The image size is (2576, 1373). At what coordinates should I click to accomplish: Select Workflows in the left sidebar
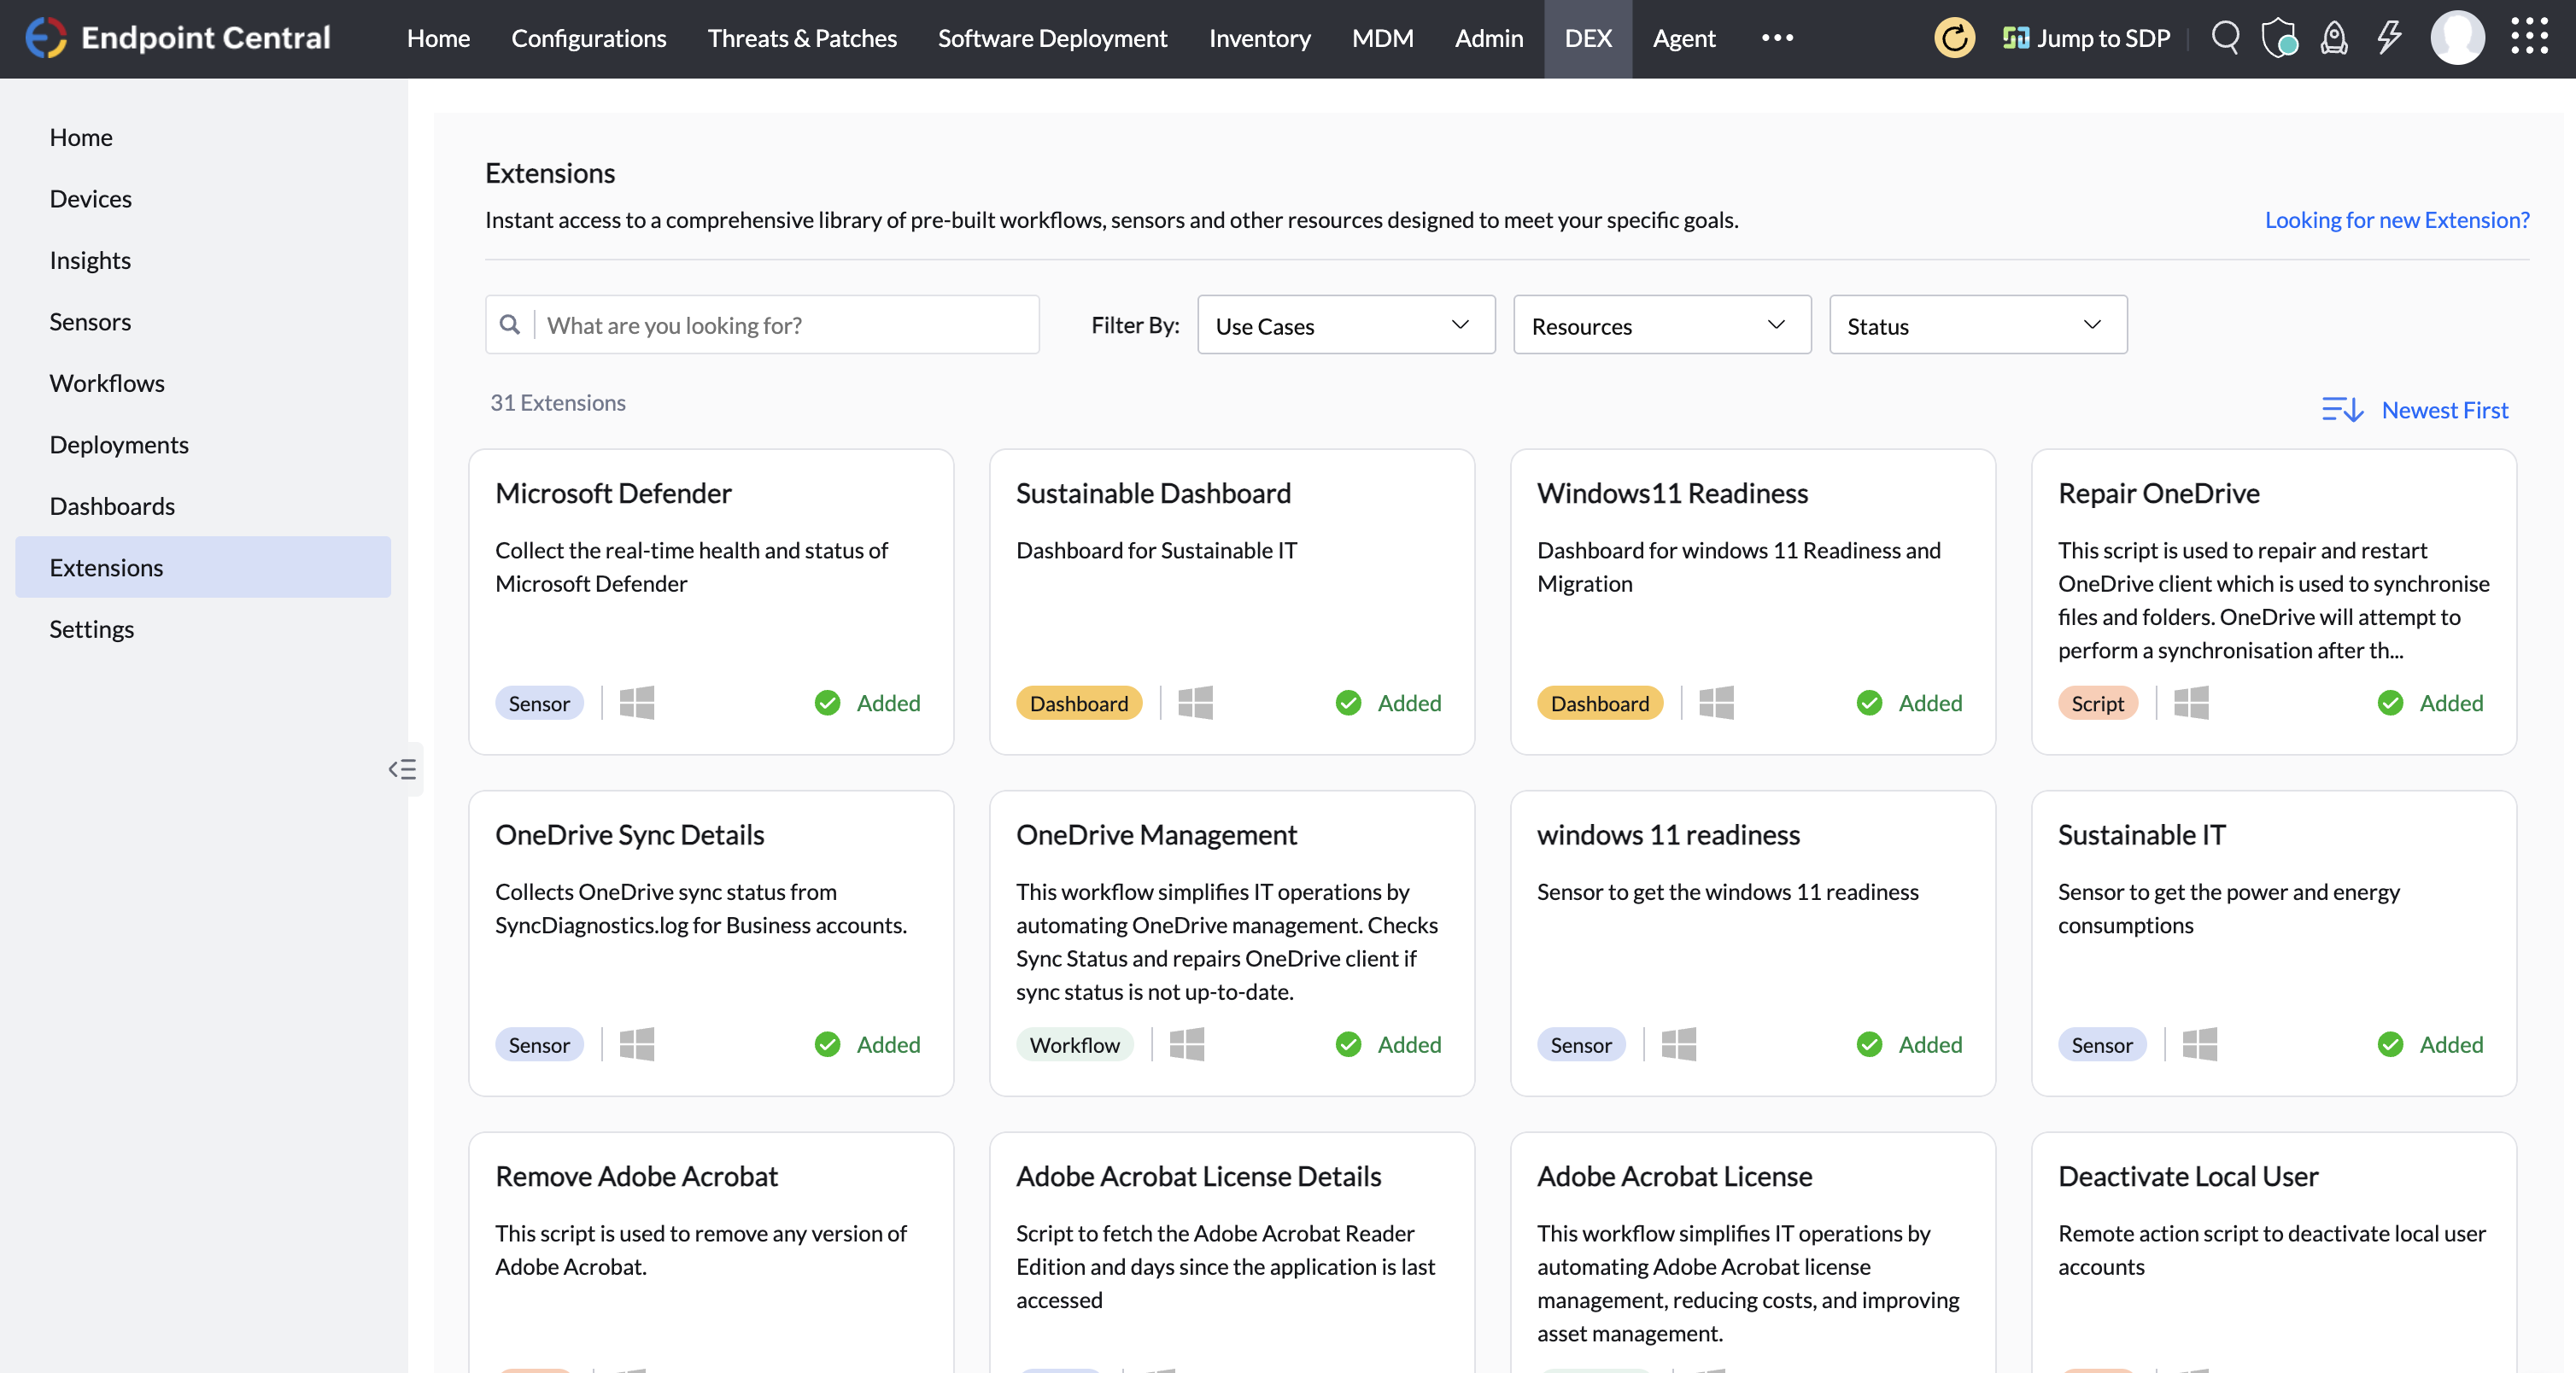[x=107, y=383]
